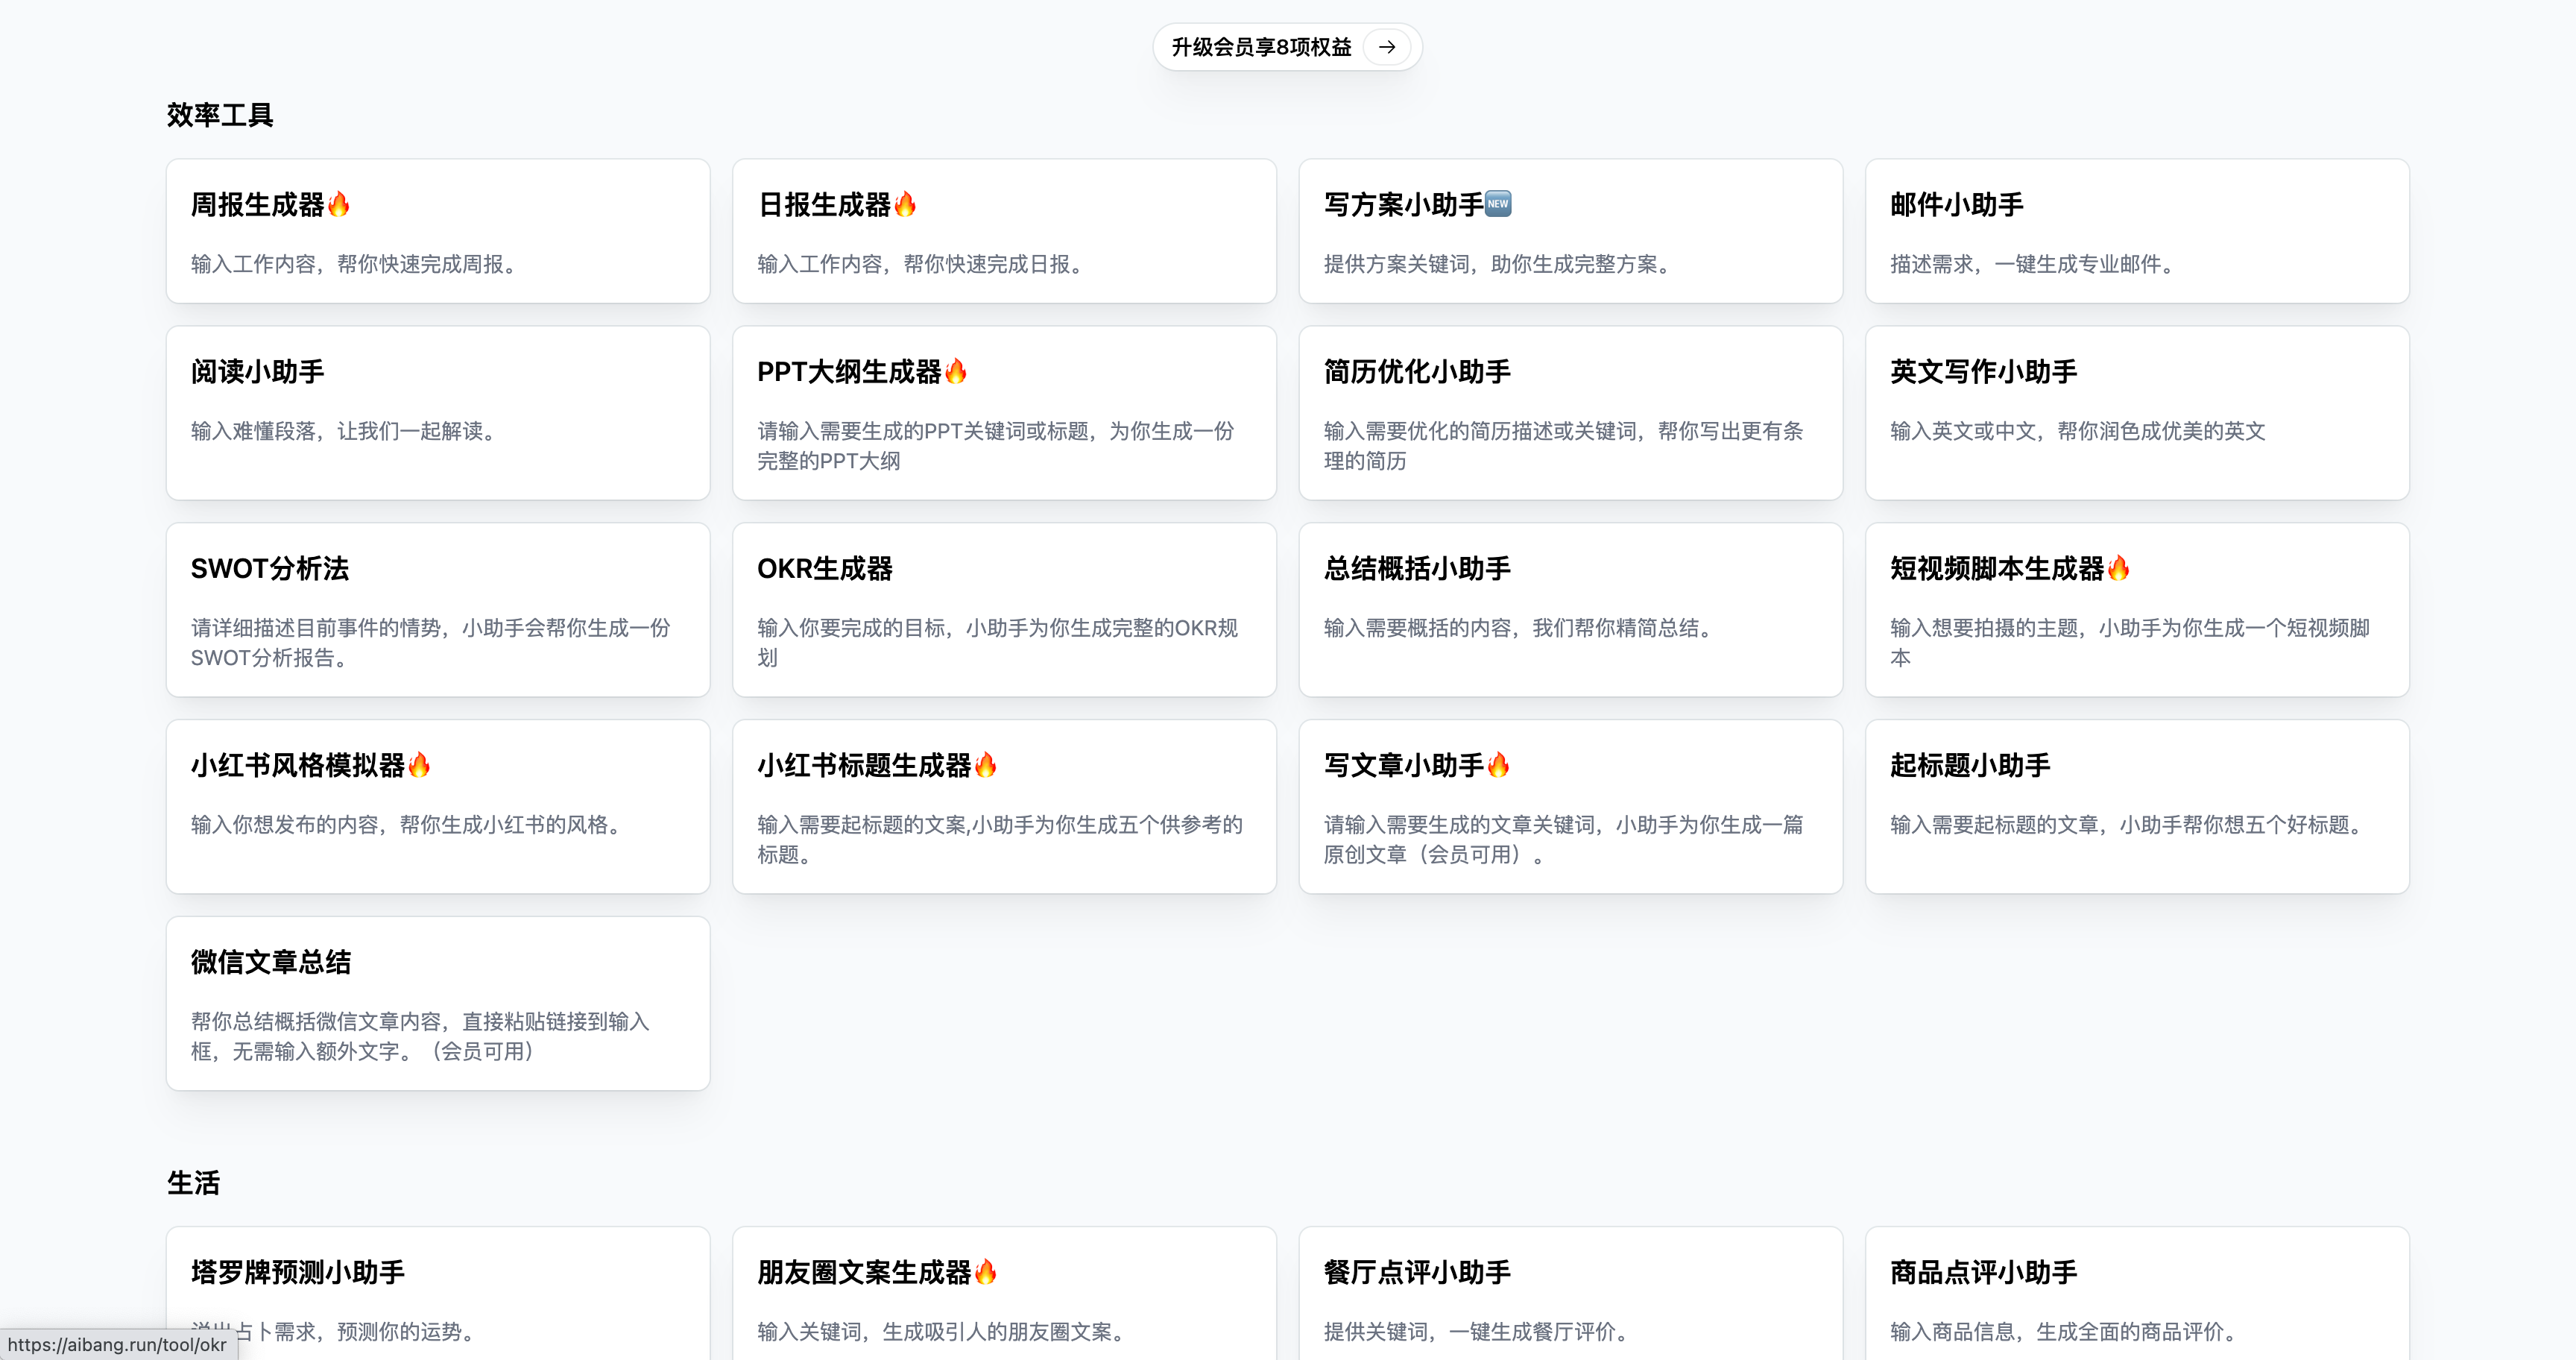
Task: Select the 小红书风格模拟器 title
Action: tap(298, 765)
